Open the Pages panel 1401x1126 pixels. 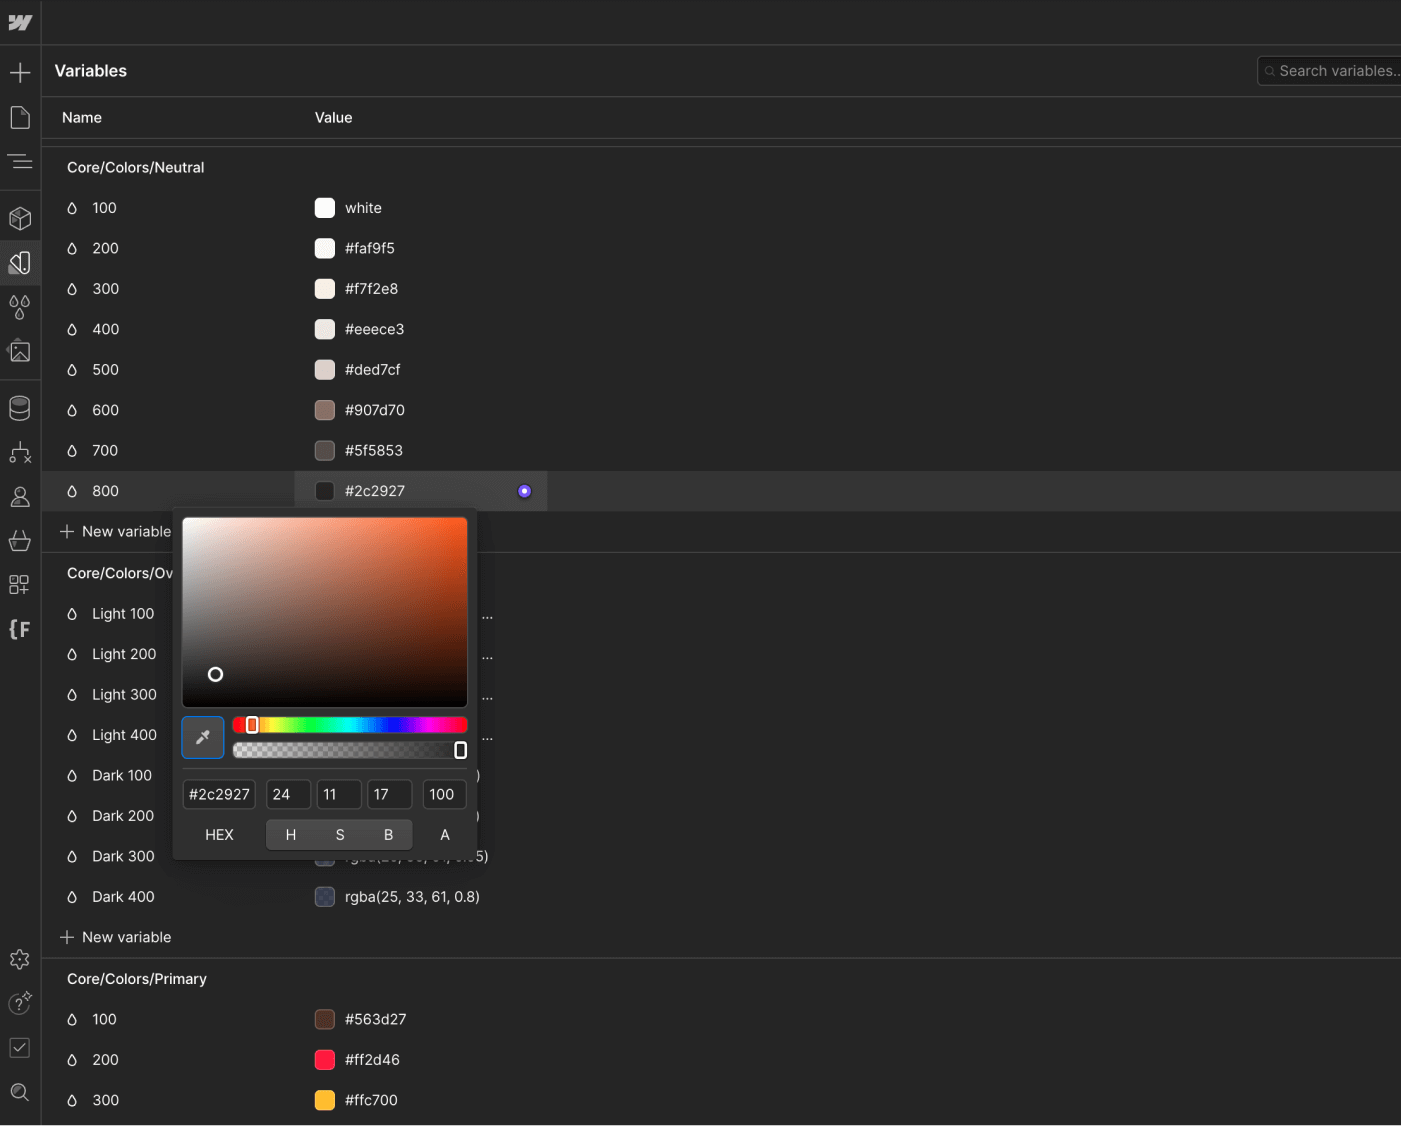(20, 117)
